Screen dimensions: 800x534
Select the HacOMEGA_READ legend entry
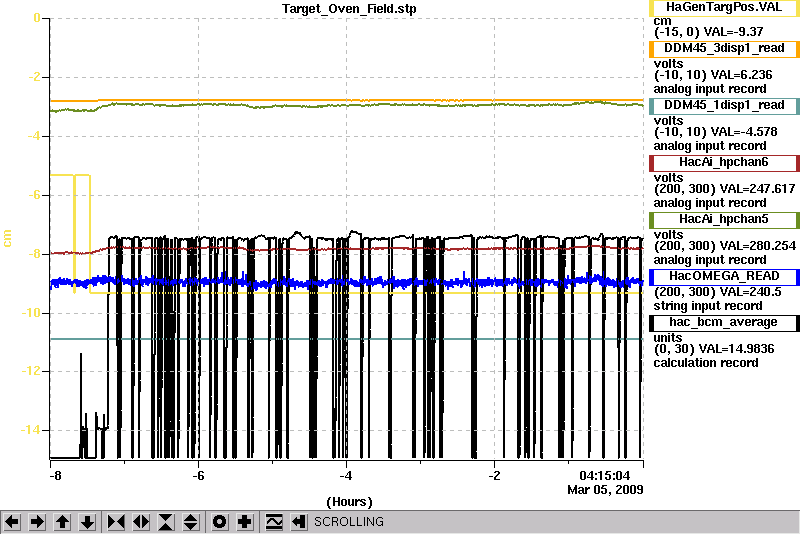click(x=724, y=276)
